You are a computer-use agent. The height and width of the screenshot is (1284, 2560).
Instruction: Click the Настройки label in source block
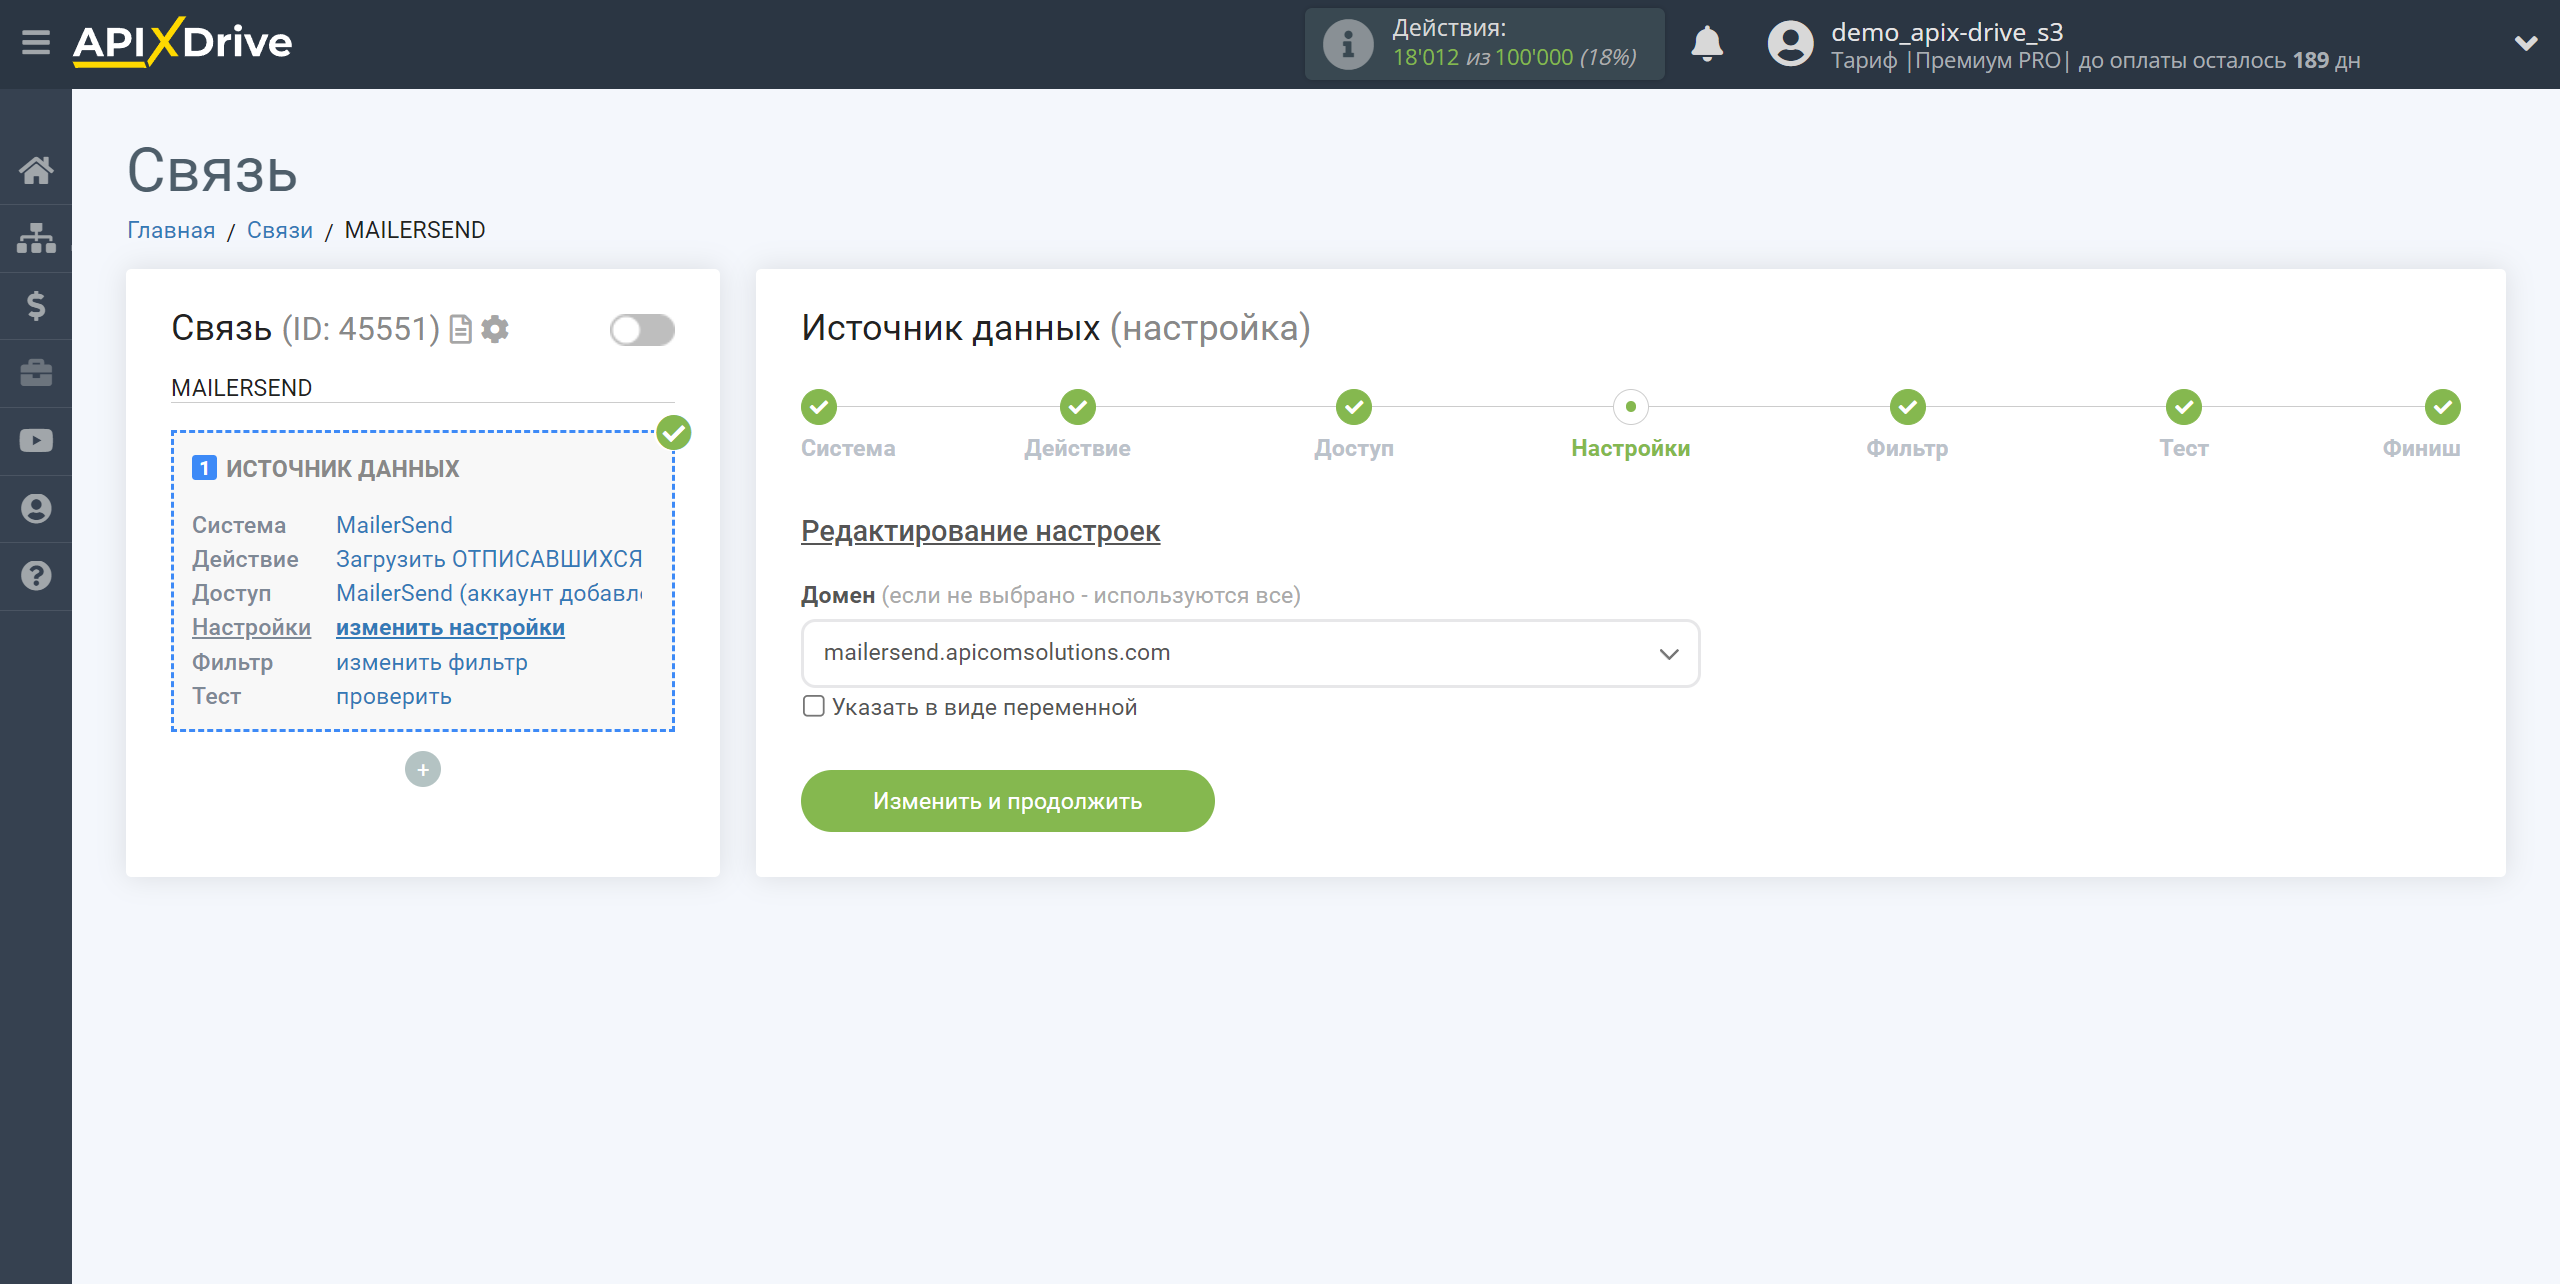point(251,627)
